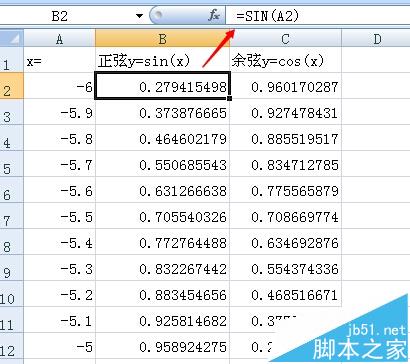410x364 pixels.
Task: Click the formula bar showing =SIN(A2)
Action: pyautogui.click(x=318, y=16)
